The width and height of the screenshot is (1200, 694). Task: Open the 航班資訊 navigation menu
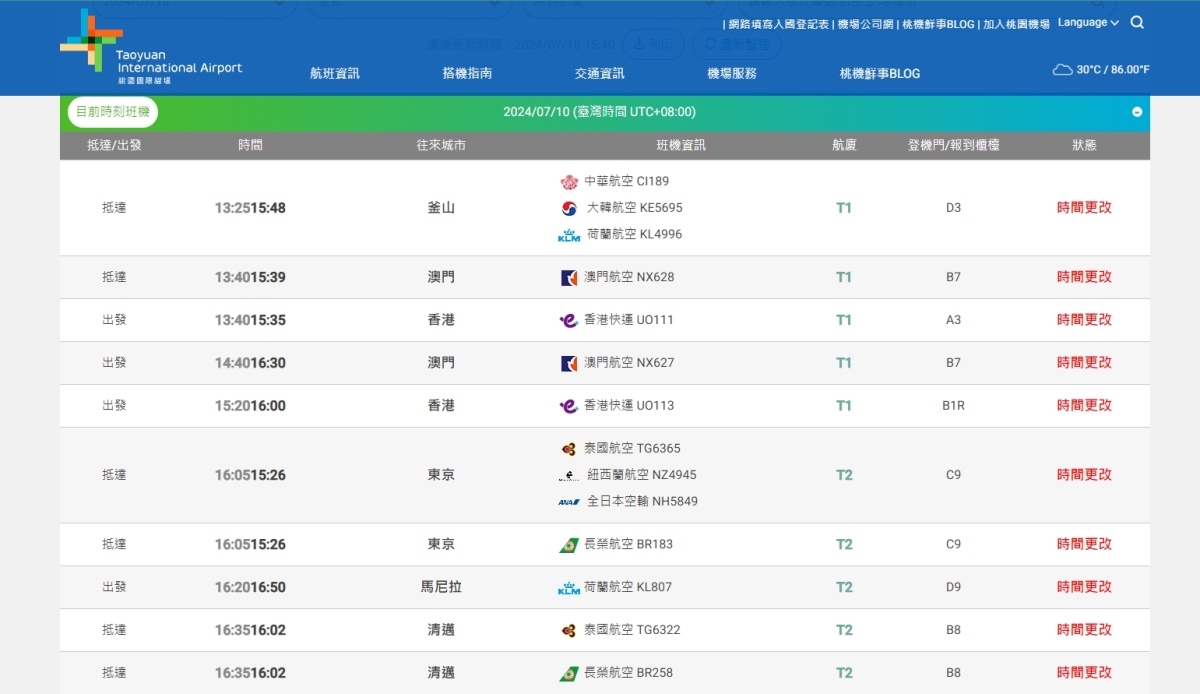(335, 73)
